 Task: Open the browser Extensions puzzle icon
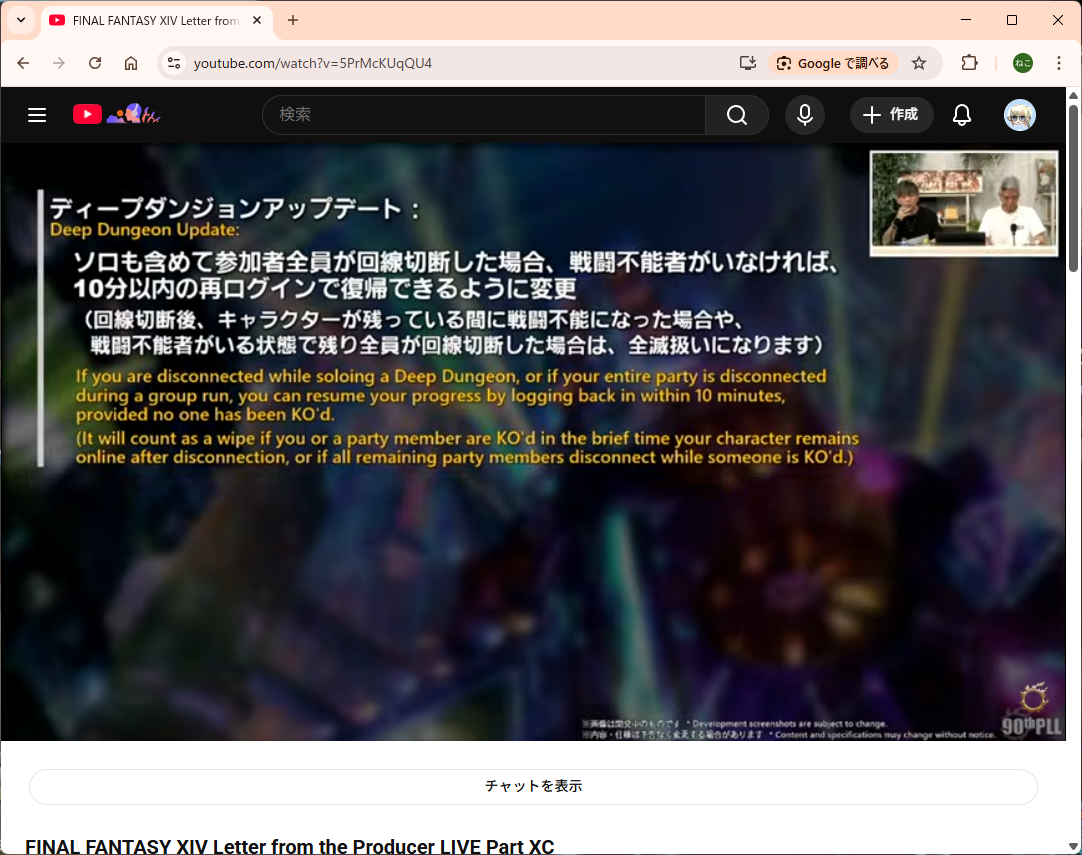click(969, 63)
